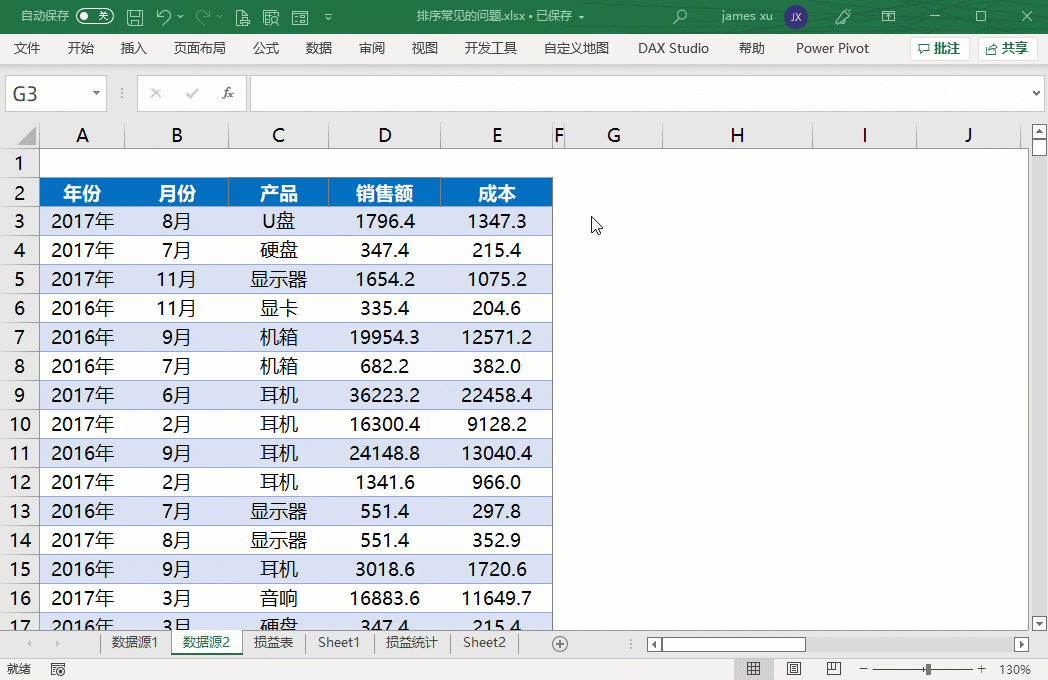Viewport: 1048px width, 680px height.
Task: Click the 批注 comments button
Action: coord(939,48)
